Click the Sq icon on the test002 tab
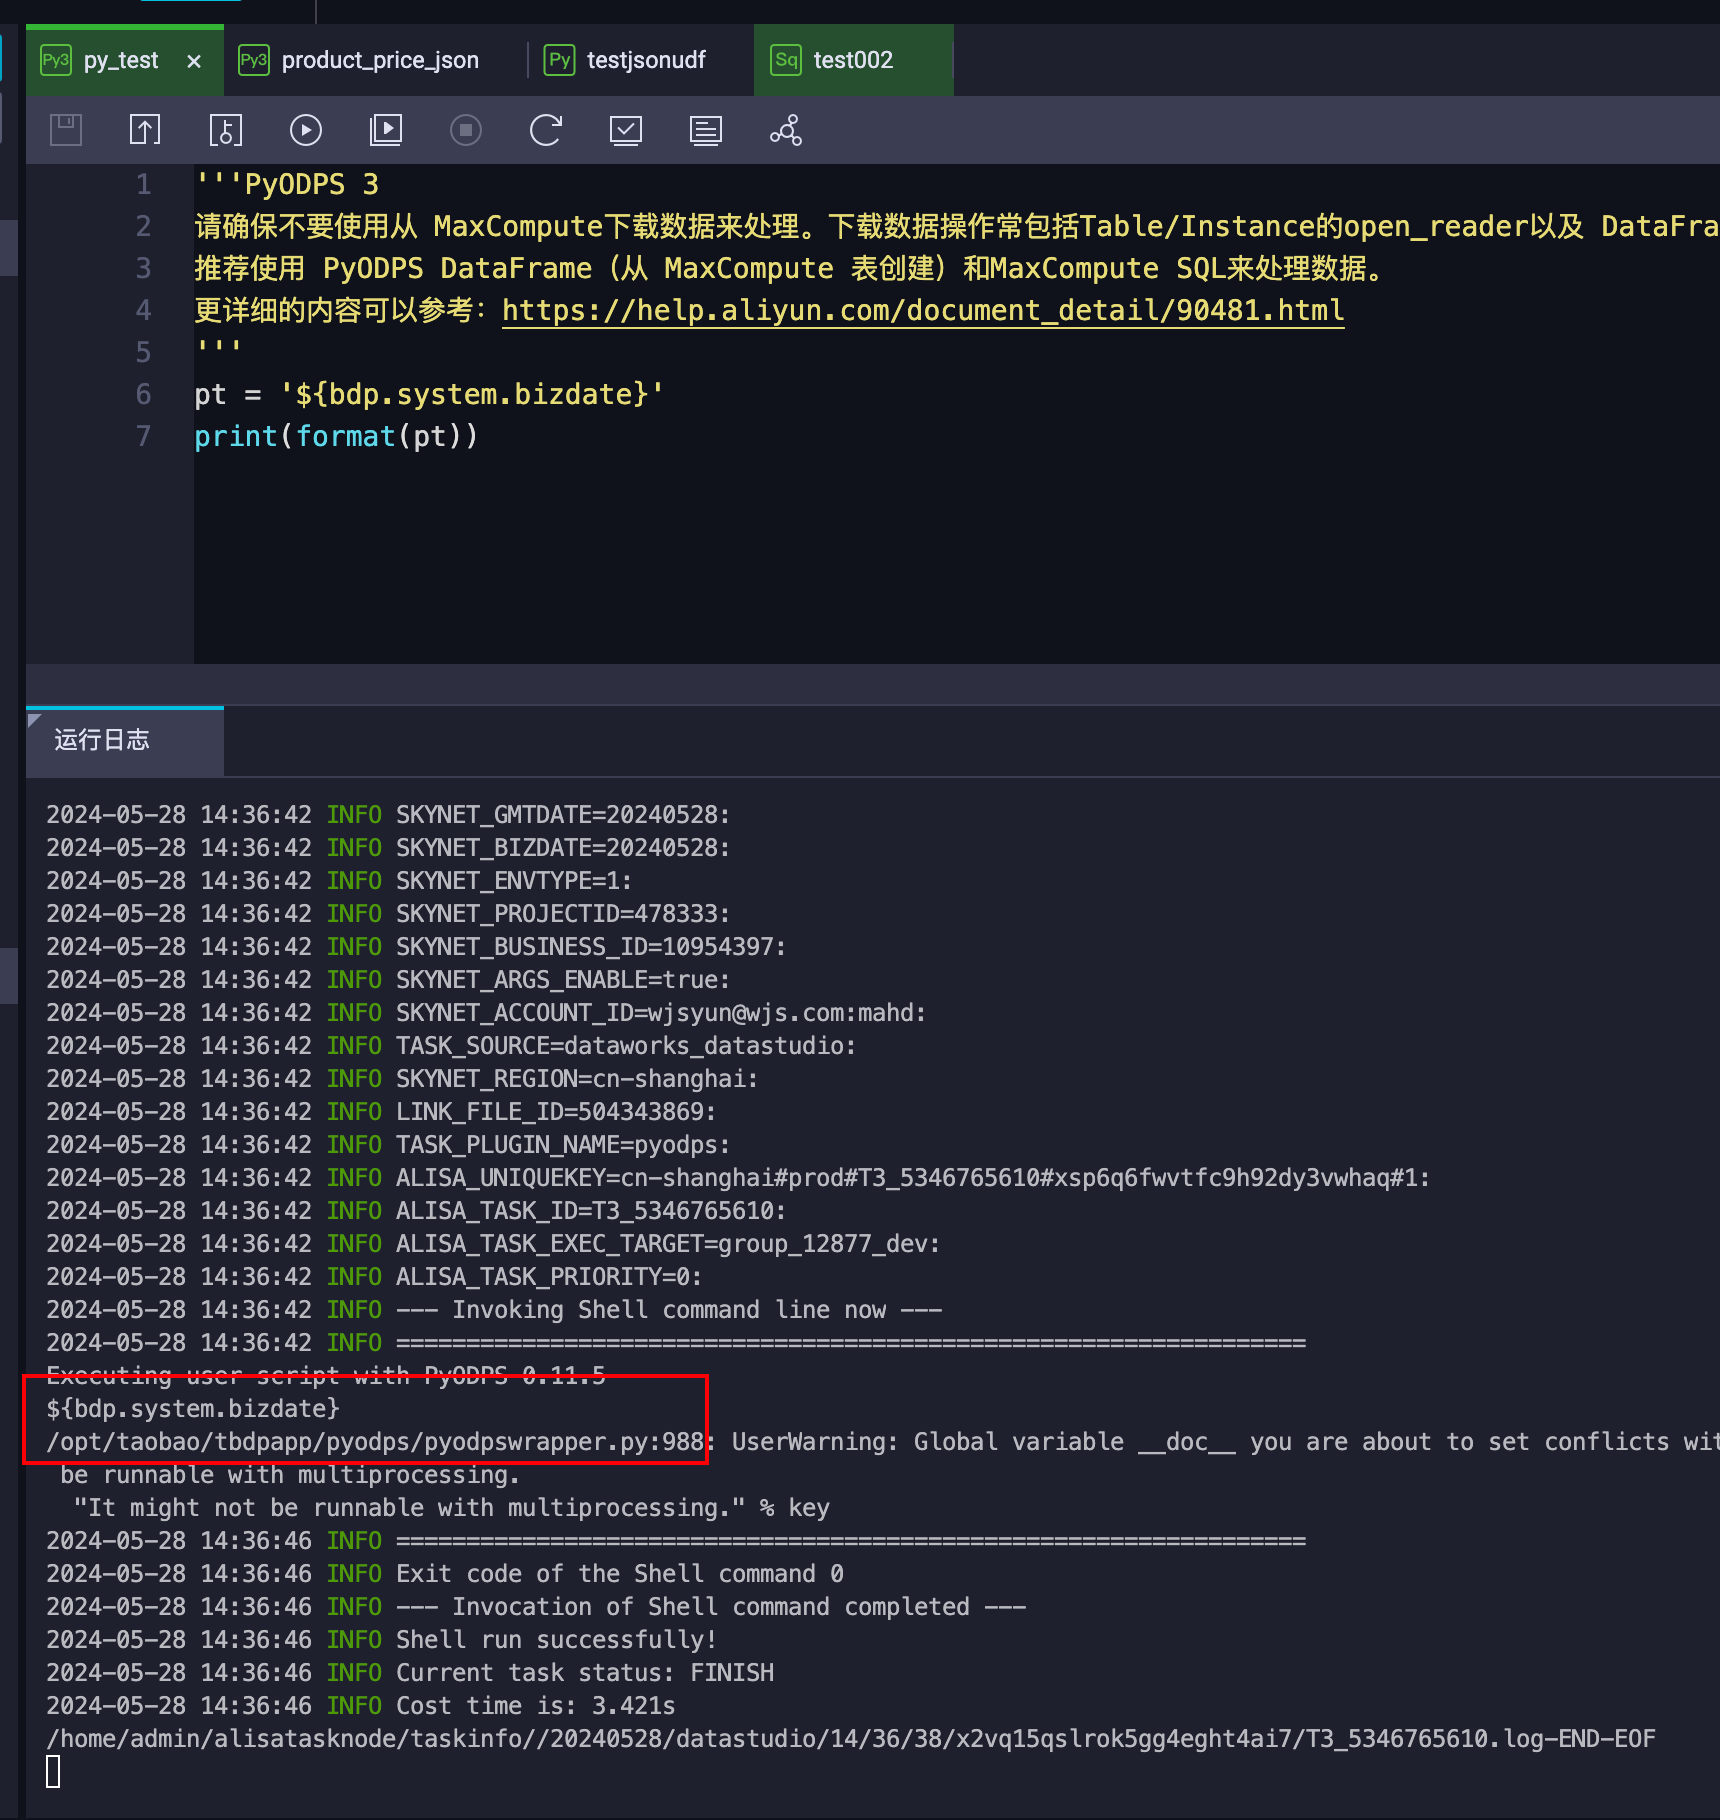Viewport: 1720px width, 1820px height. [786, 60]
